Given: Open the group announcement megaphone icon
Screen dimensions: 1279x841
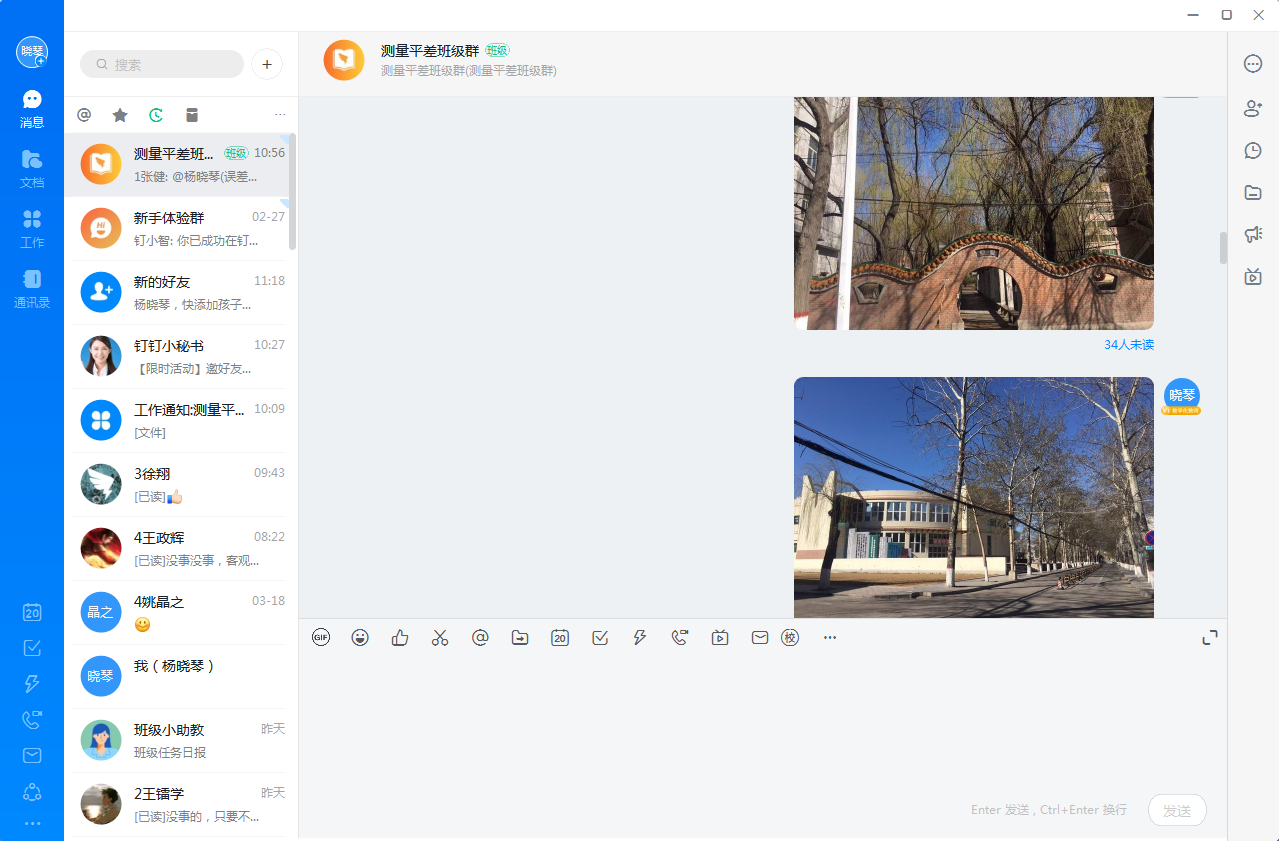Looking at the screenshot, I should (x=1253, y=234).
